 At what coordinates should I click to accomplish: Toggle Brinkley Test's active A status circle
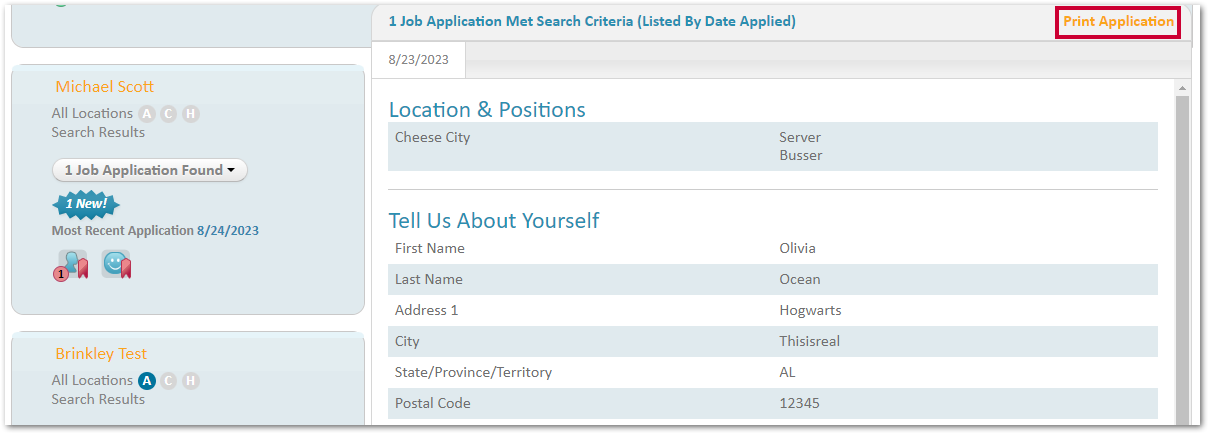pyautogui.click(x=147, y=381)
